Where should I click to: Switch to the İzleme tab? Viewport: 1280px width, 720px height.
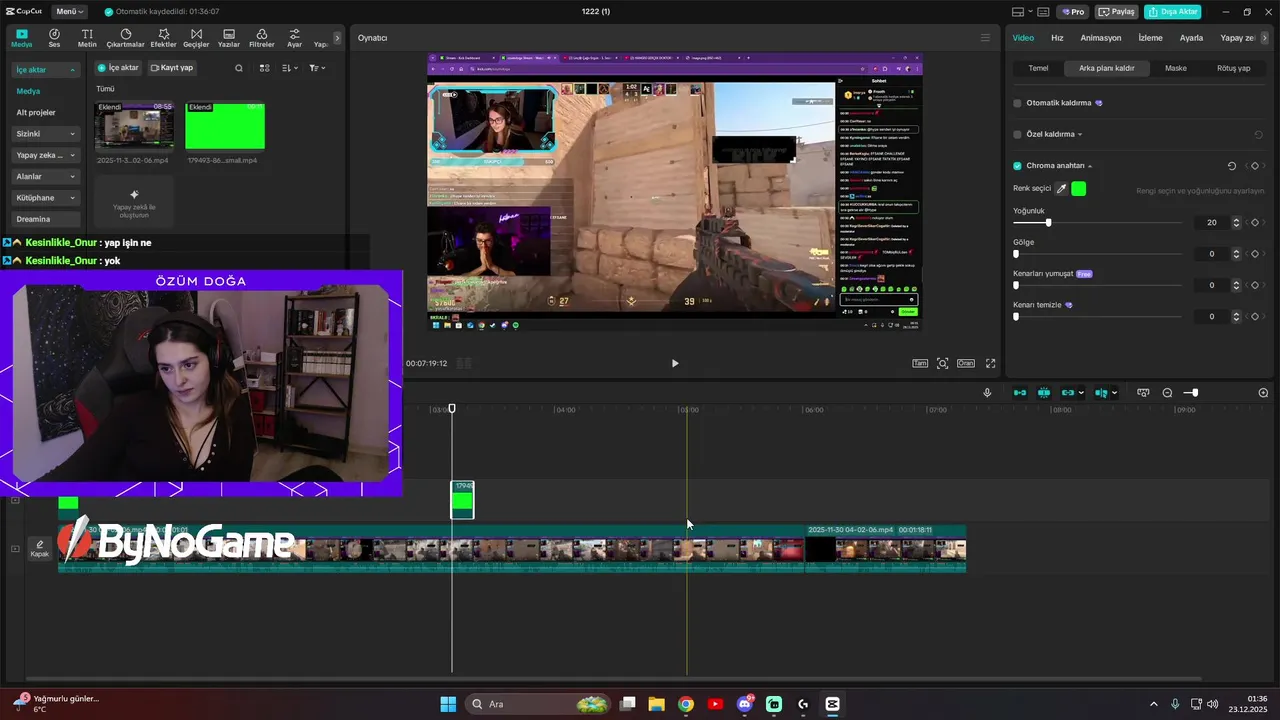pos(1151,38)
